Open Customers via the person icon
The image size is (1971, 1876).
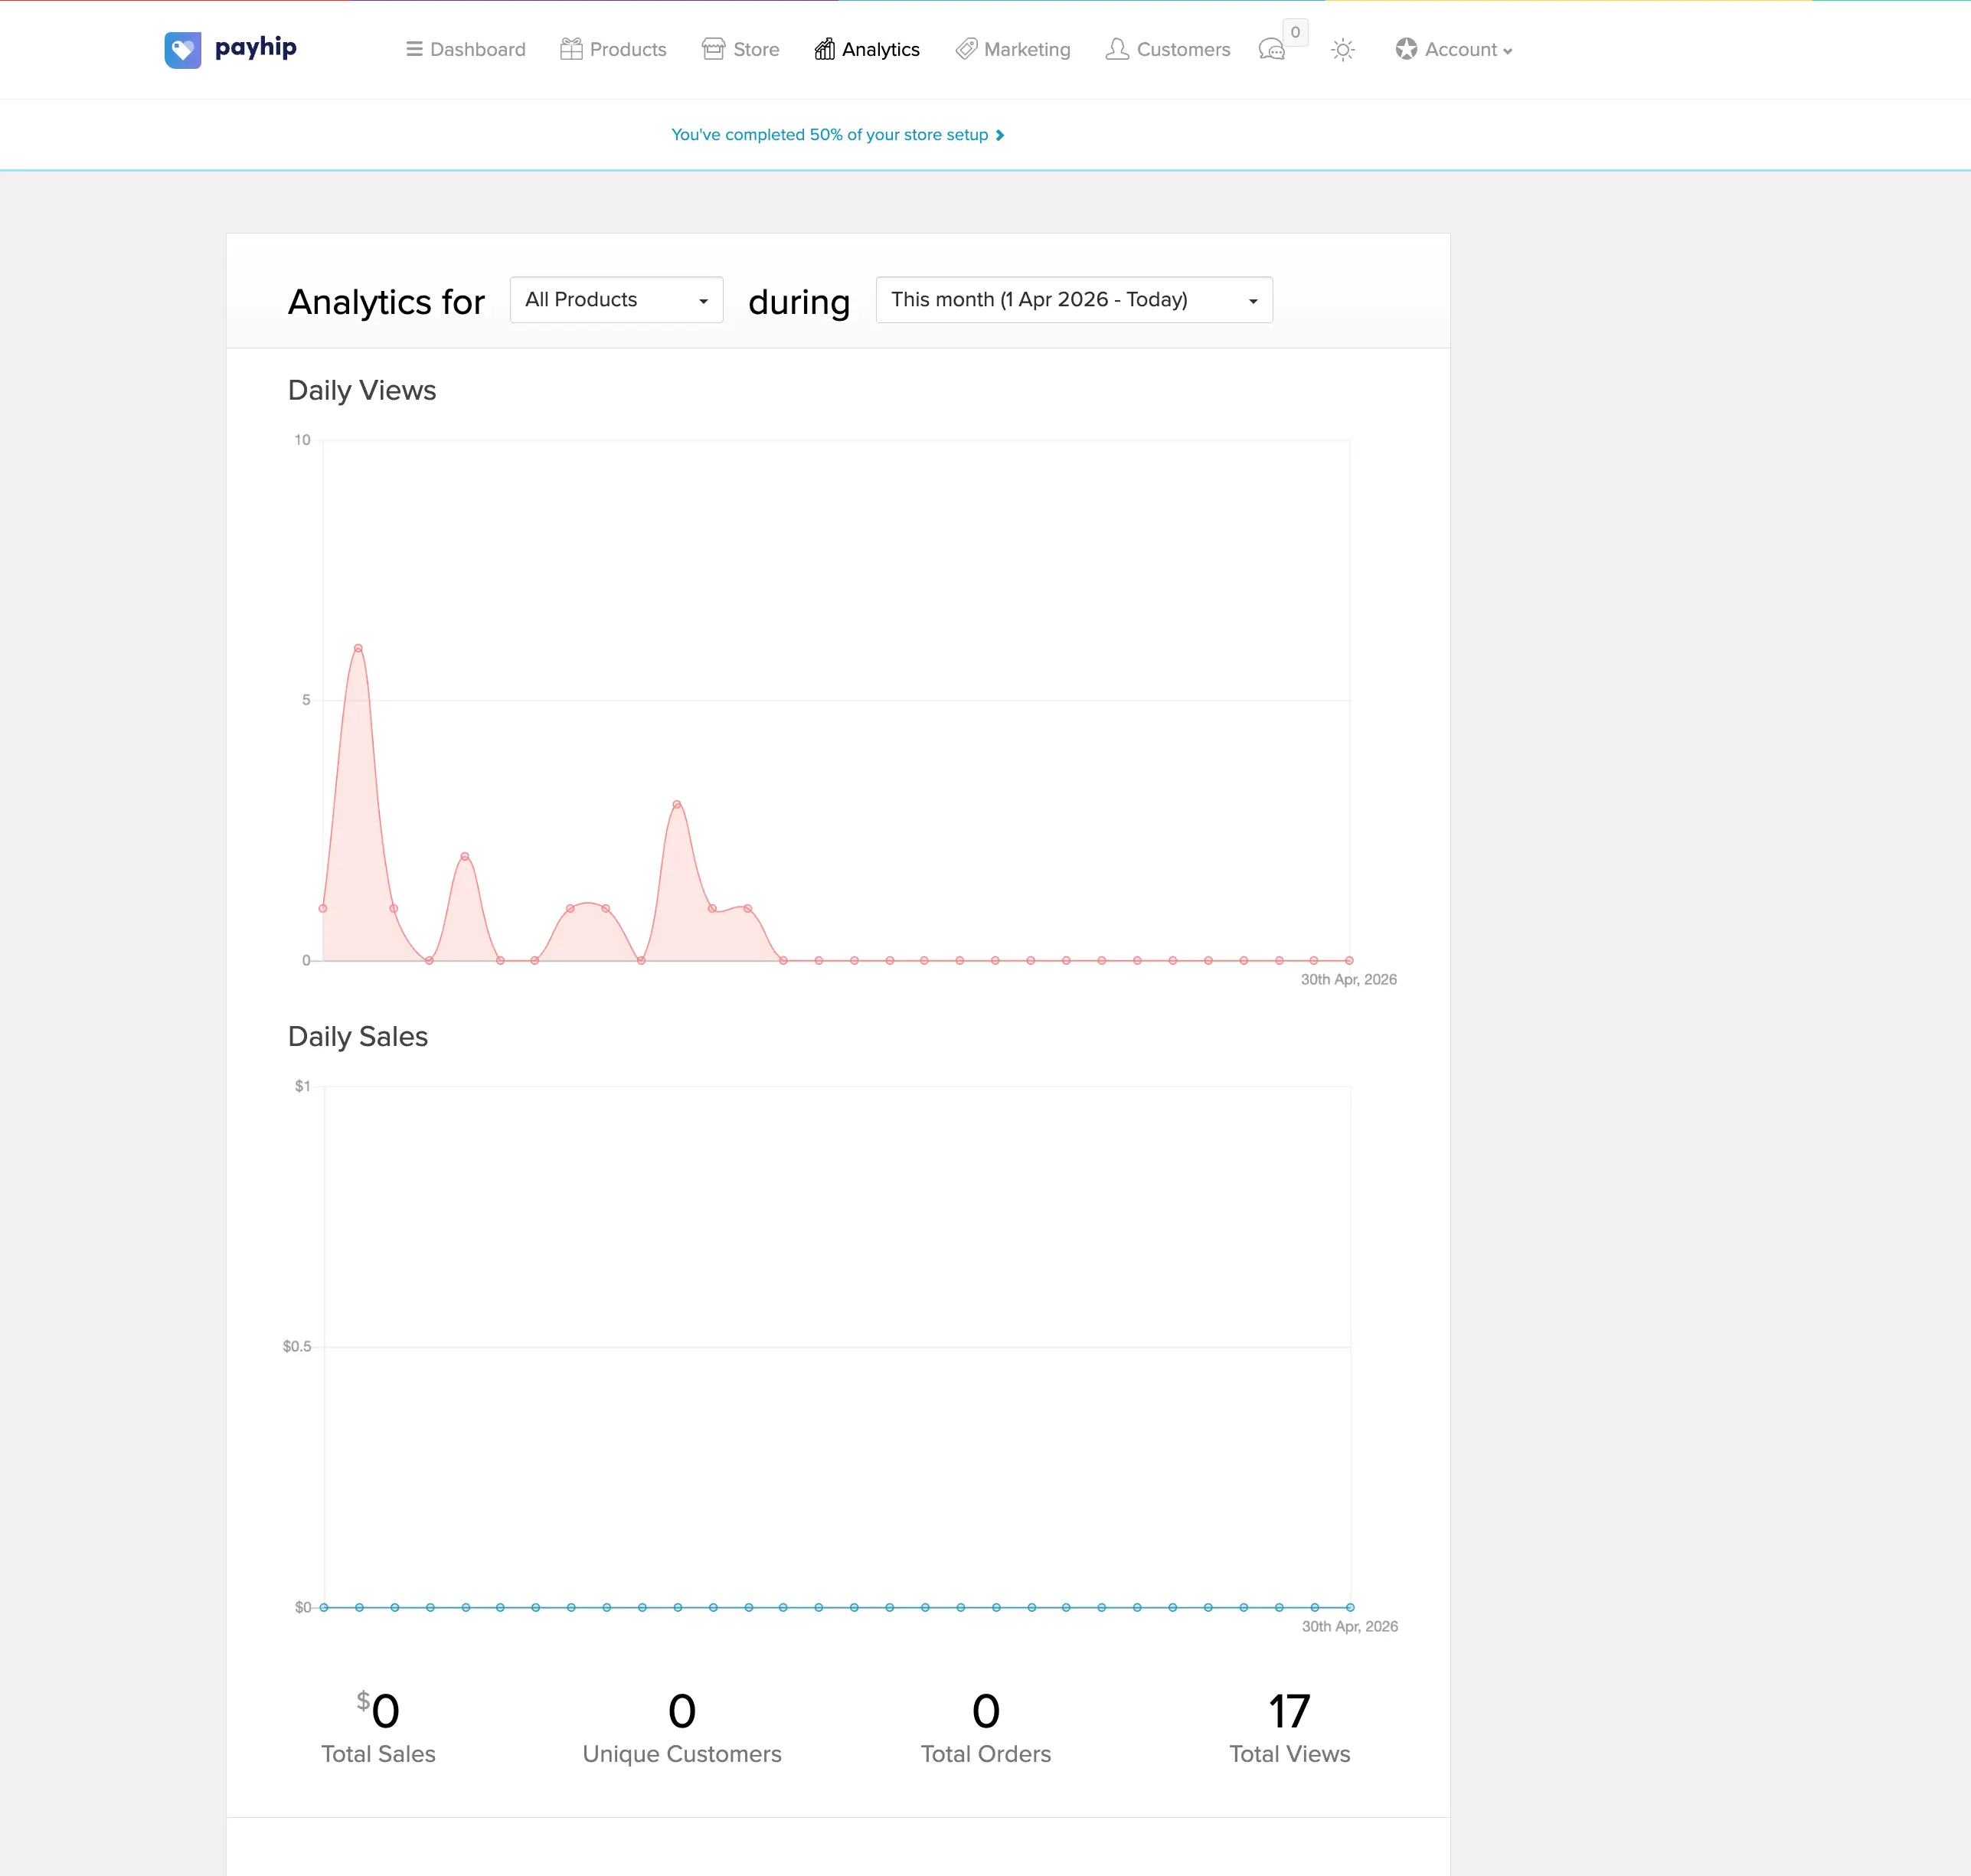pyautogui.click(x=1117, y=49)
